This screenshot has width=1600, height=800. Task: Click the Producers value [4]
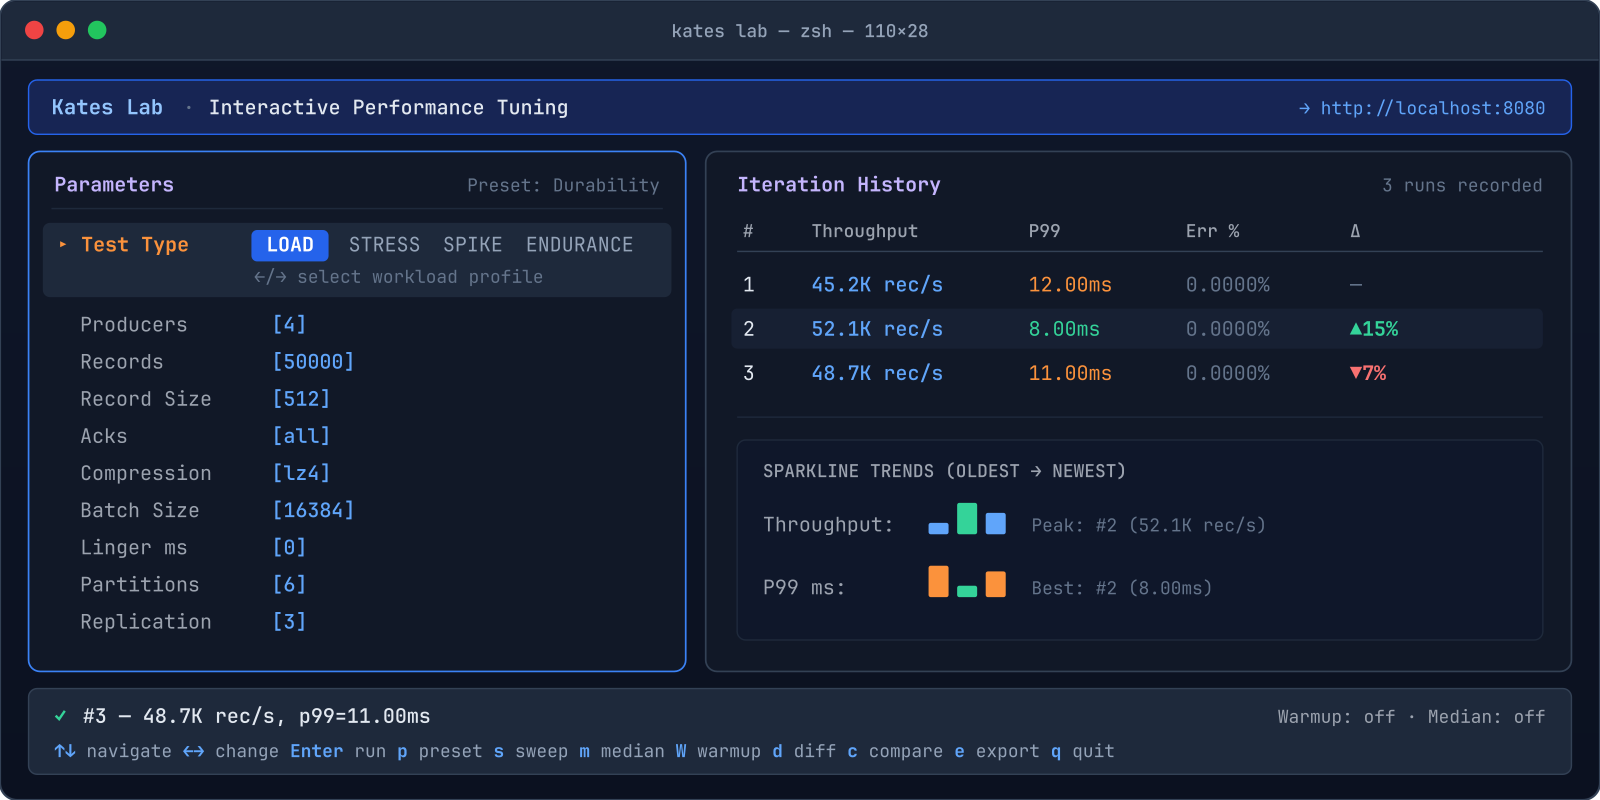pos(289,324)
